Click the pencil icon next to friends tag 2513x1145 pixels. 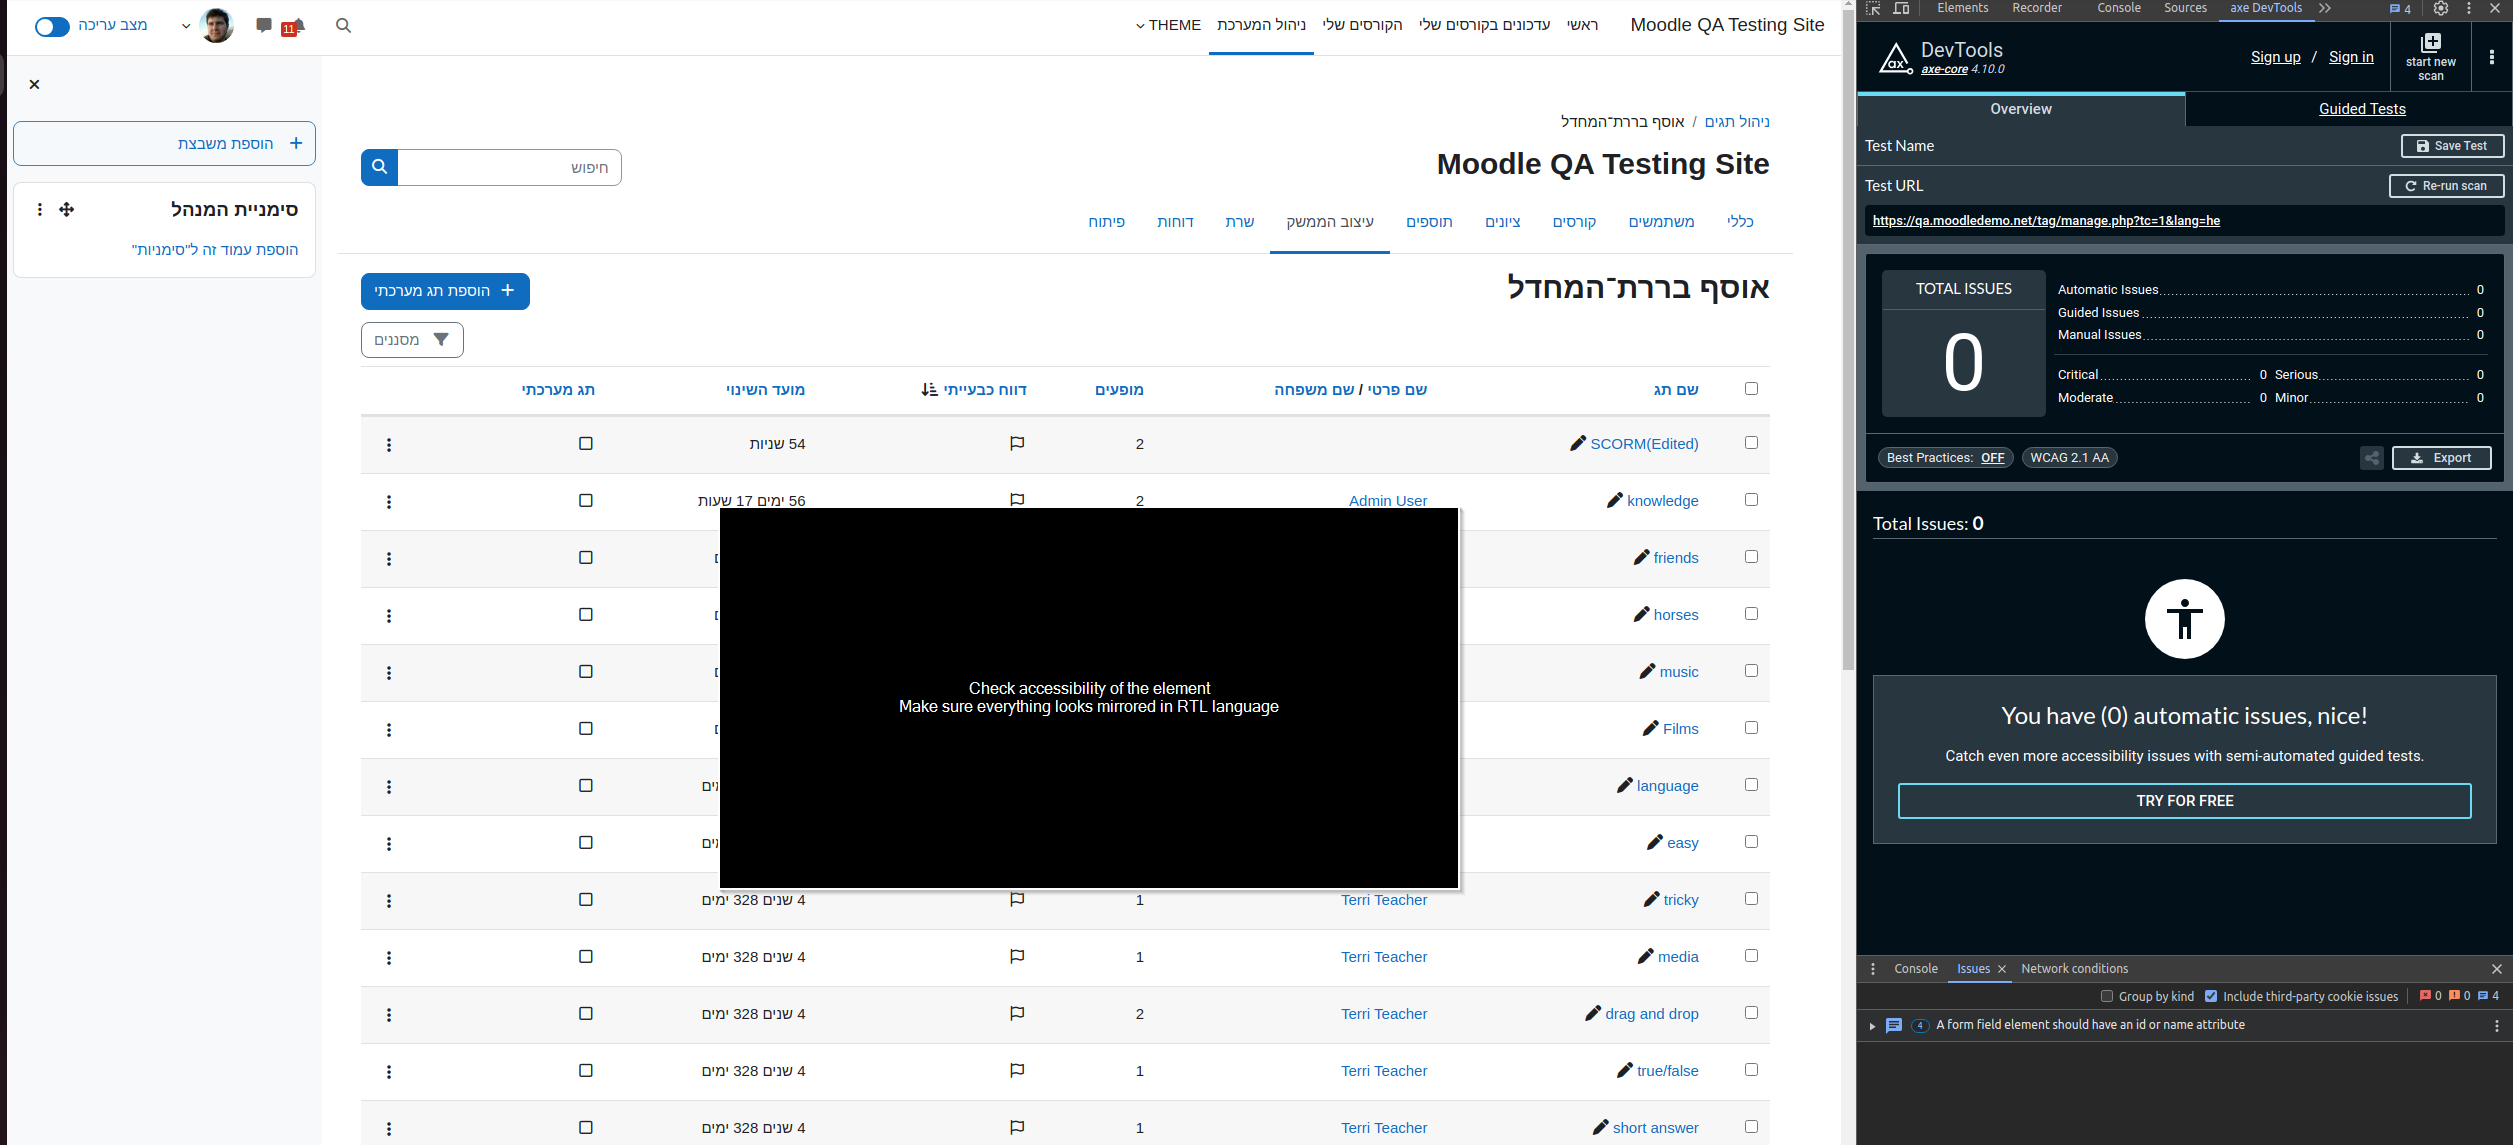(x=1641, y=557)
